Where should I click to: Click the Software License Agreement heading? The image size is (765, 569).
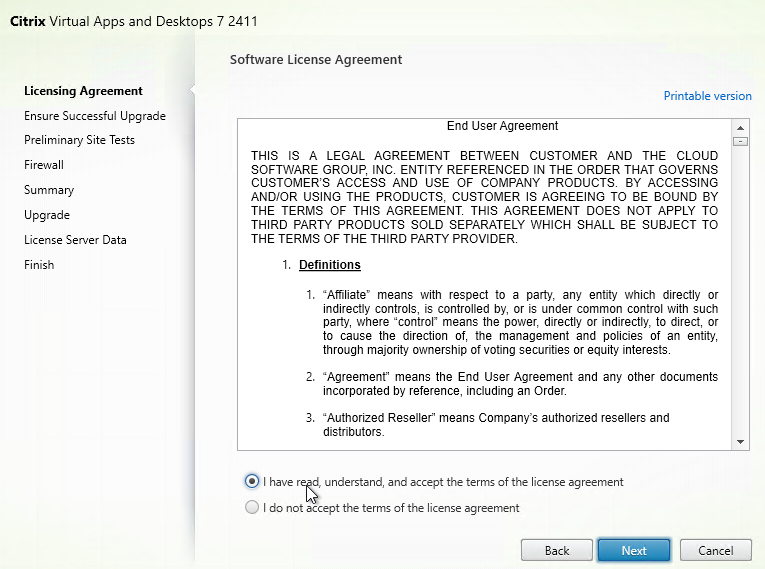316,60
